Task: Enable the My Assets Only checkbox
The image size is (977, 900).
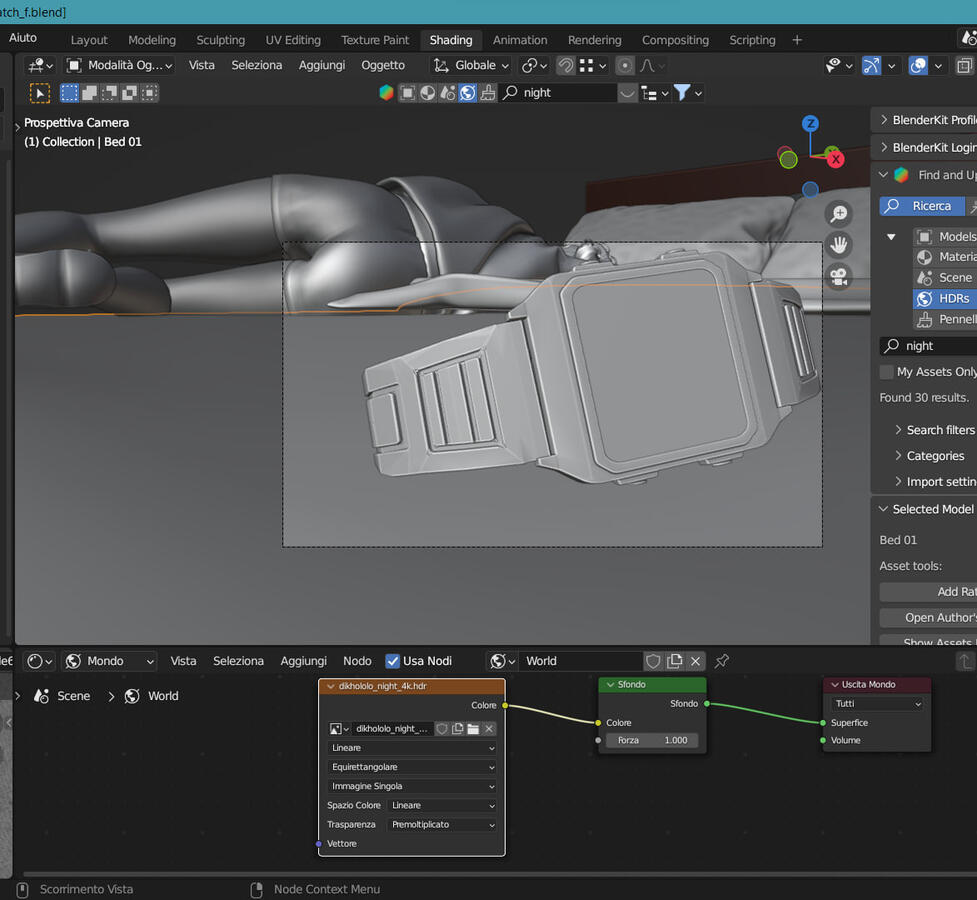Action: pos(887,372)
